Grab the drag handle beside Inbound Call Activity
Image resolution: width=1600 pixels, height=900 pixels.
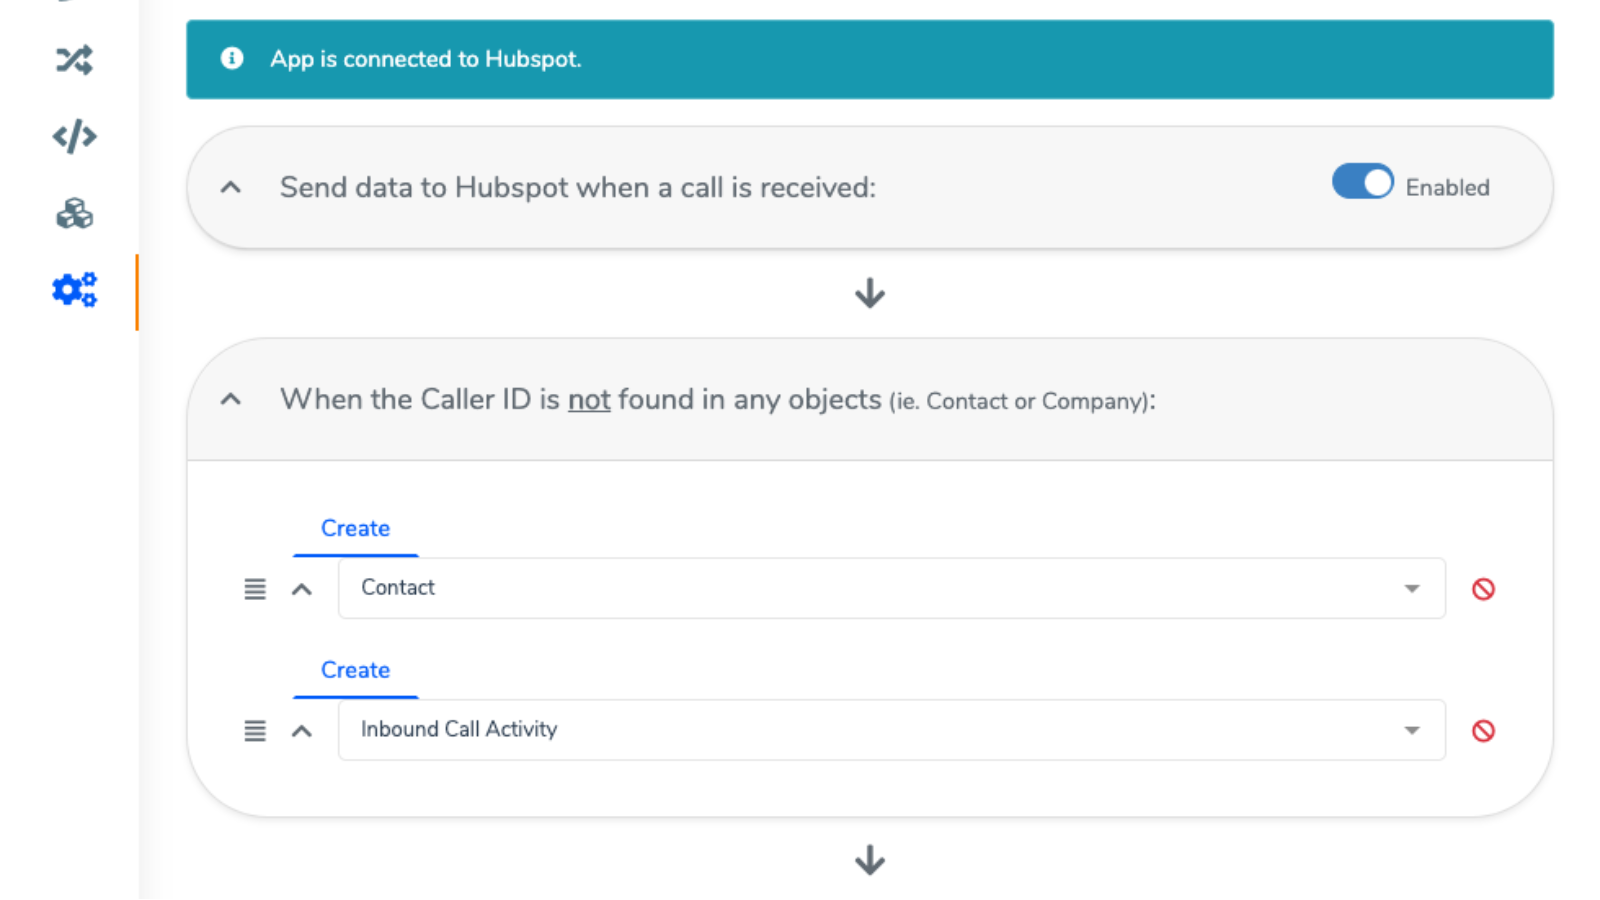click(x=255, y=731)
